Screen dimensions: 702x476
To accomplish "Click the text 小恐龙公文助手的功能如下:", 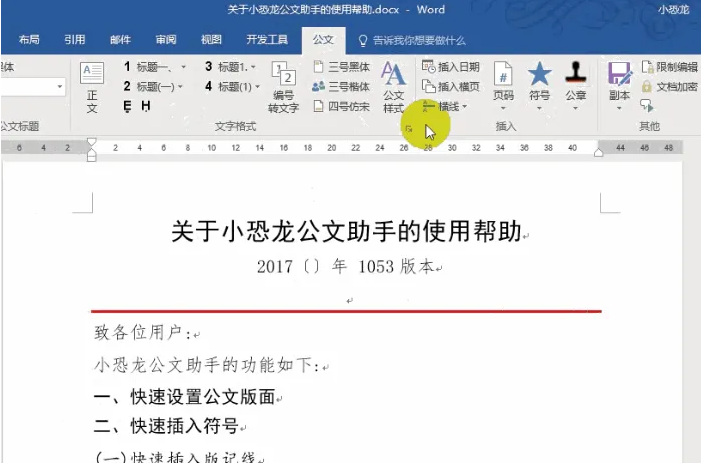I will point(207,365).
